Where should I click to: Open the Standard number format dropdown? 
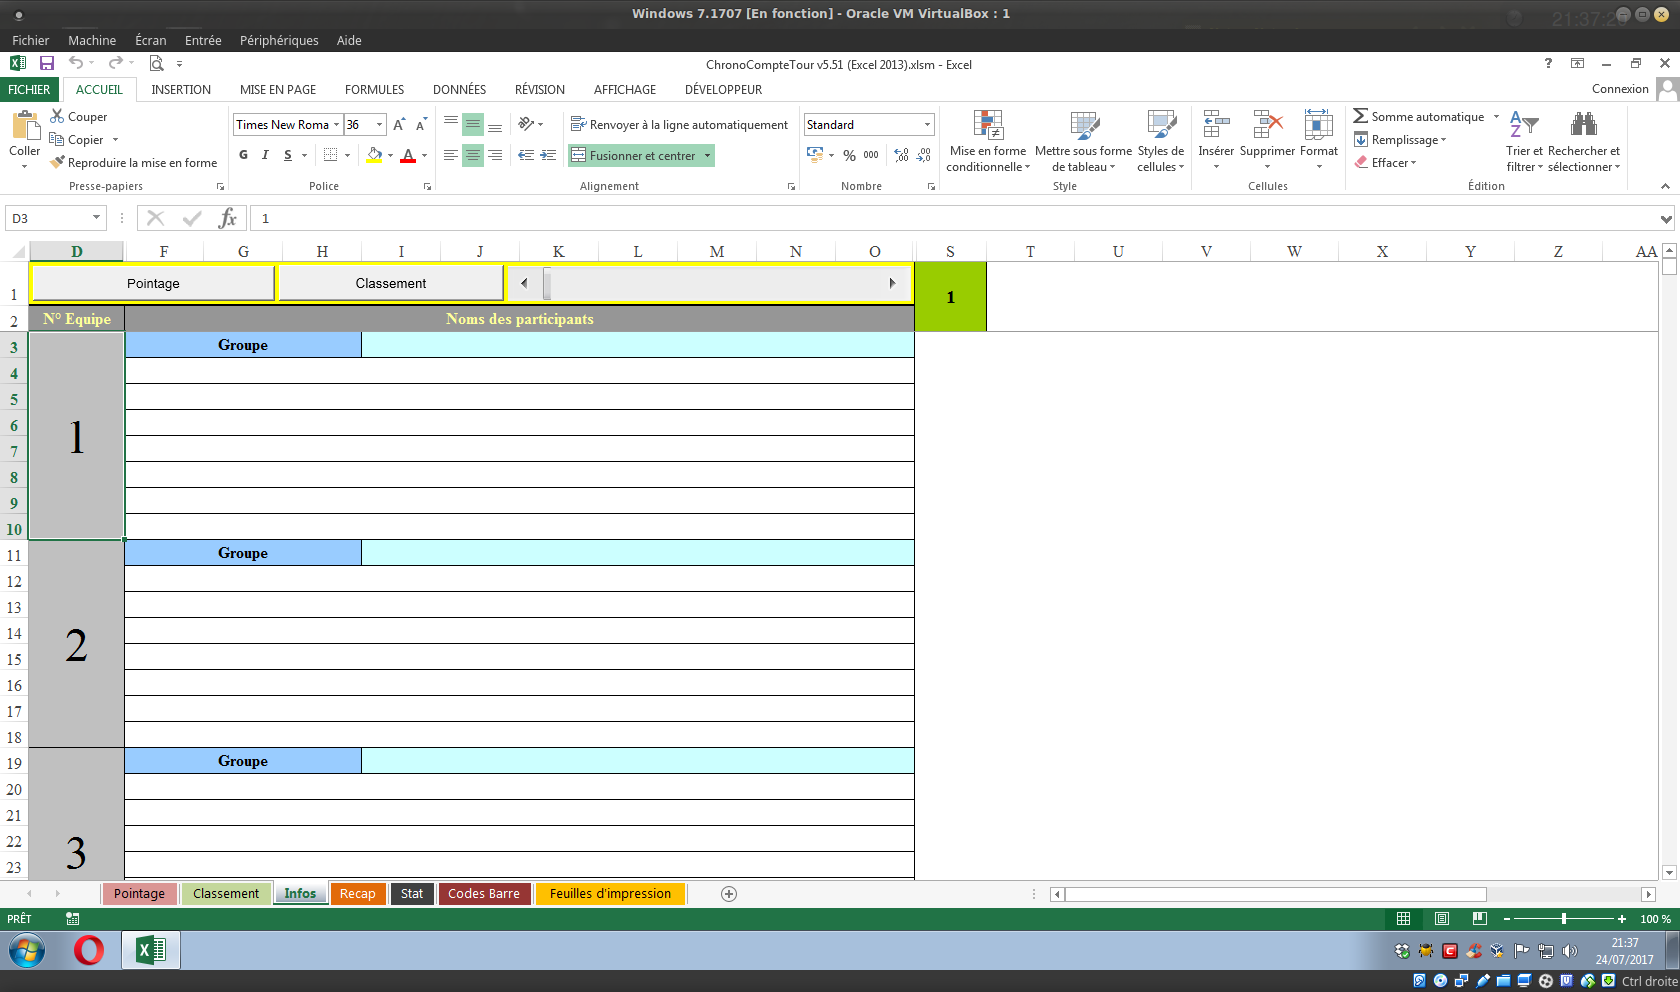click(x=927, y=125)
